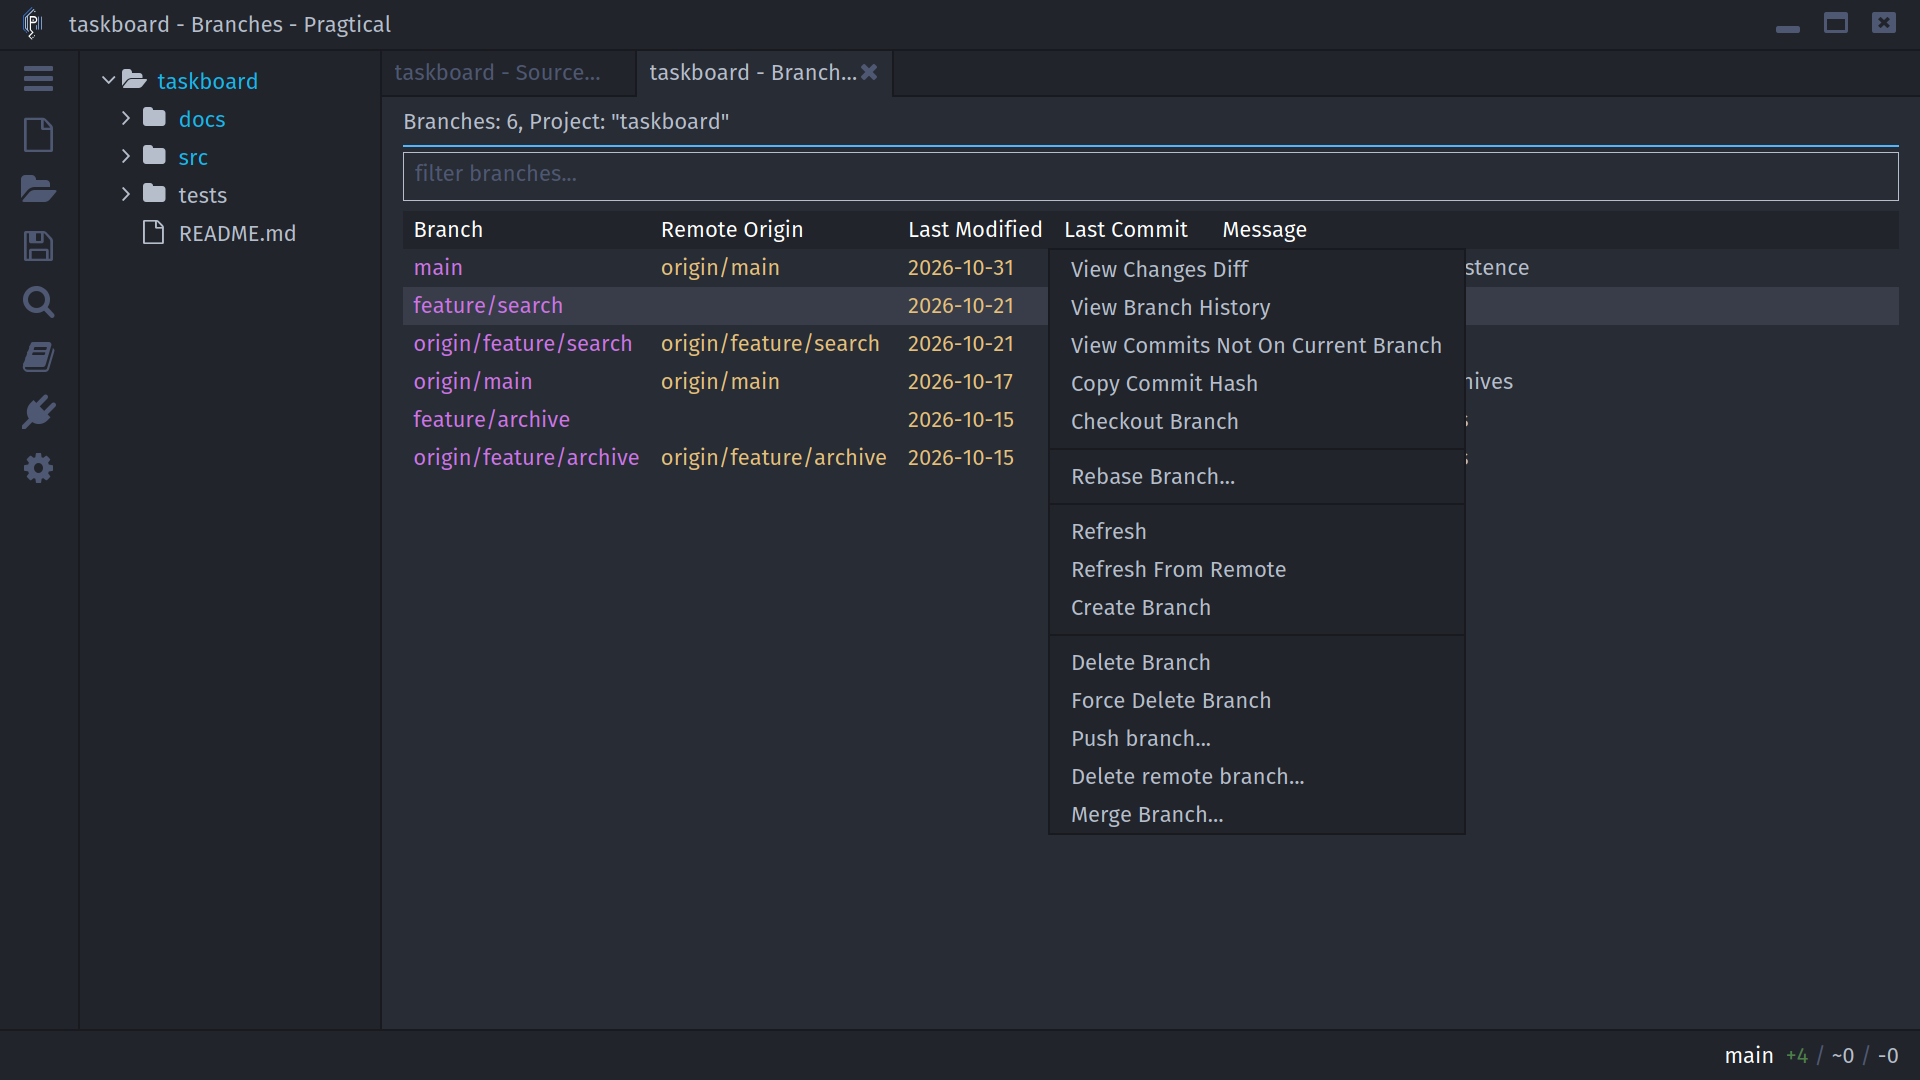The height and width of the screenshot is (1080, 1920).
Task: Choose View Changes Diff from context menu
Action: 1257,269
